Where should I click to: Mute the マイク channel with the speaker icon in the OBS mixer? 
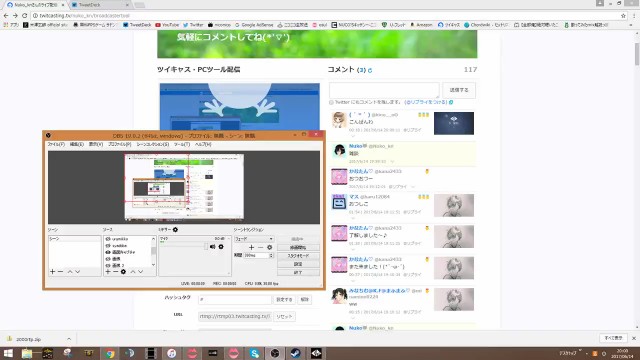pyautogui.click(x=213, y=247)
